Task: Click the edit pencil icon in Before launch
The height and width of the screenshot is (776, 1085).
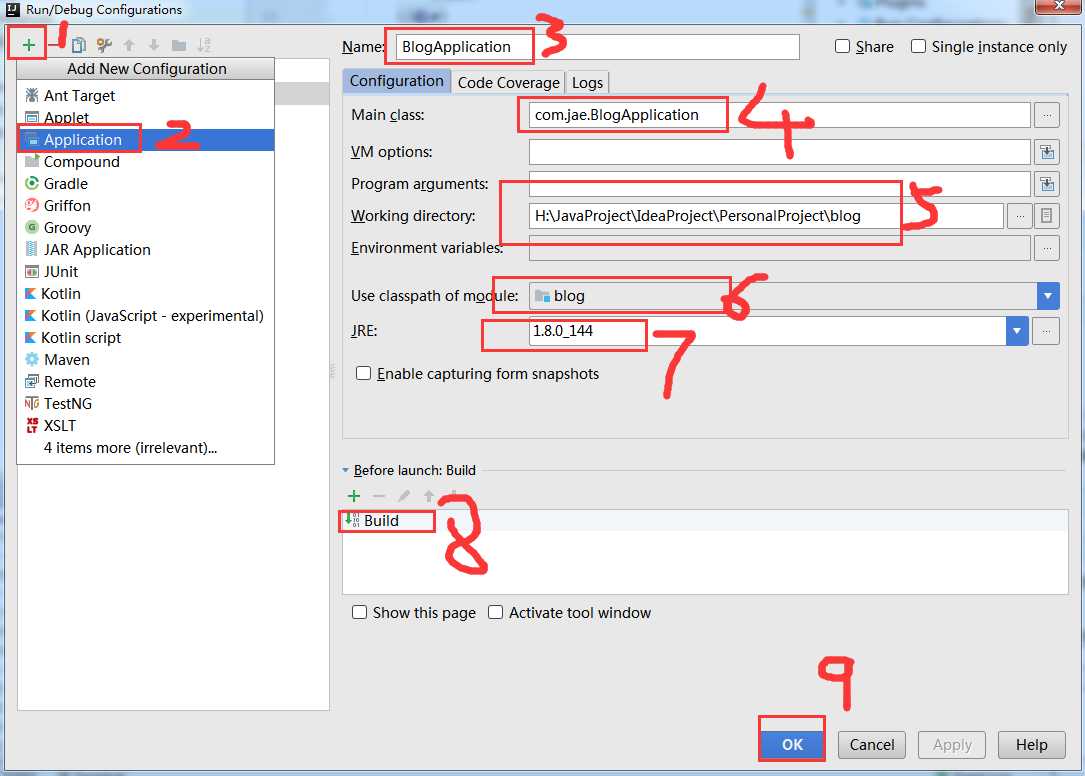Action: click(x=404, y=496)
